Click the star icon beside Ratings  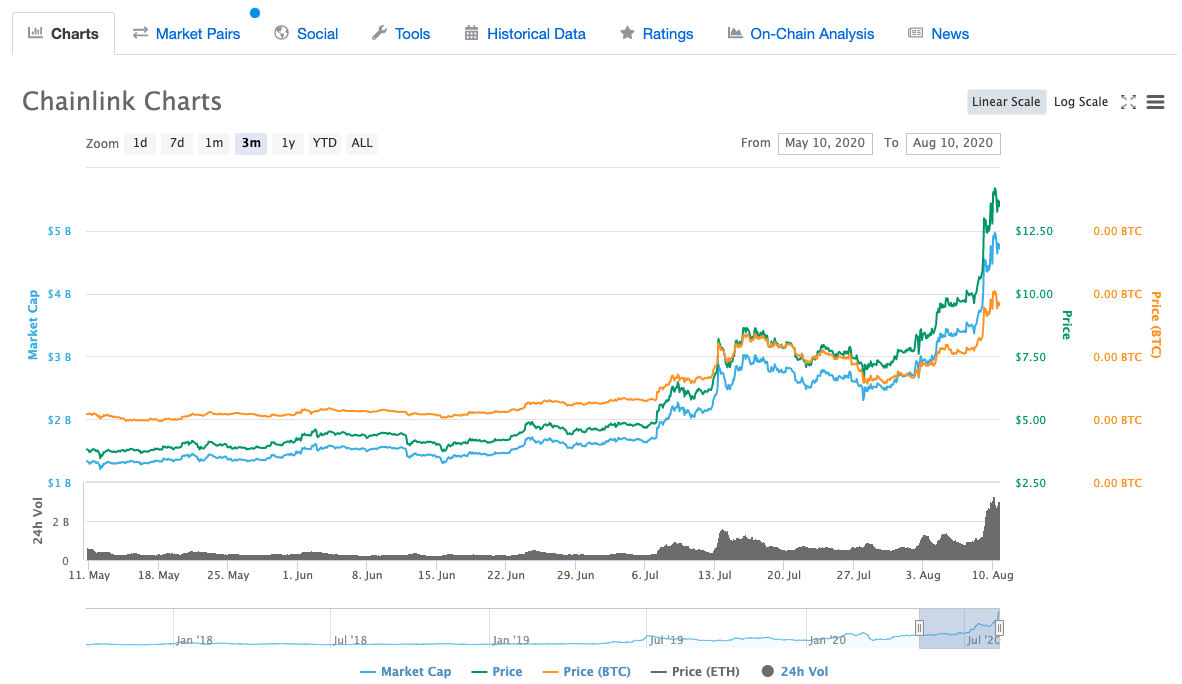point(627,32)
